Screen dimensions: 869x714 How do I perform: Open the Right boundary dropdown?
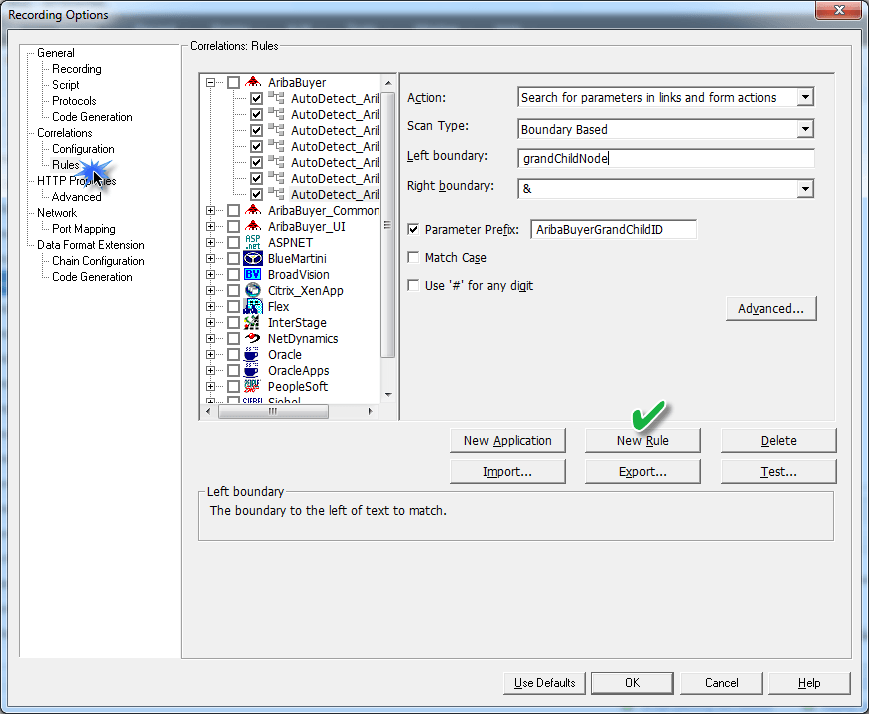(805, 189)
